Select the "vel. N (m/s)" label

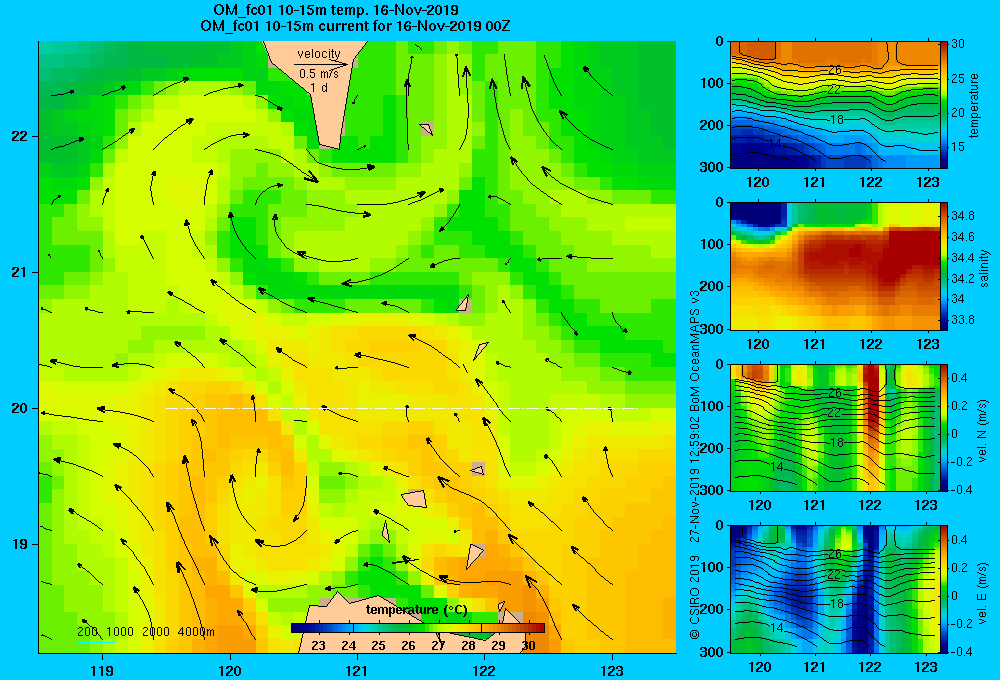[x=983, y=431]
